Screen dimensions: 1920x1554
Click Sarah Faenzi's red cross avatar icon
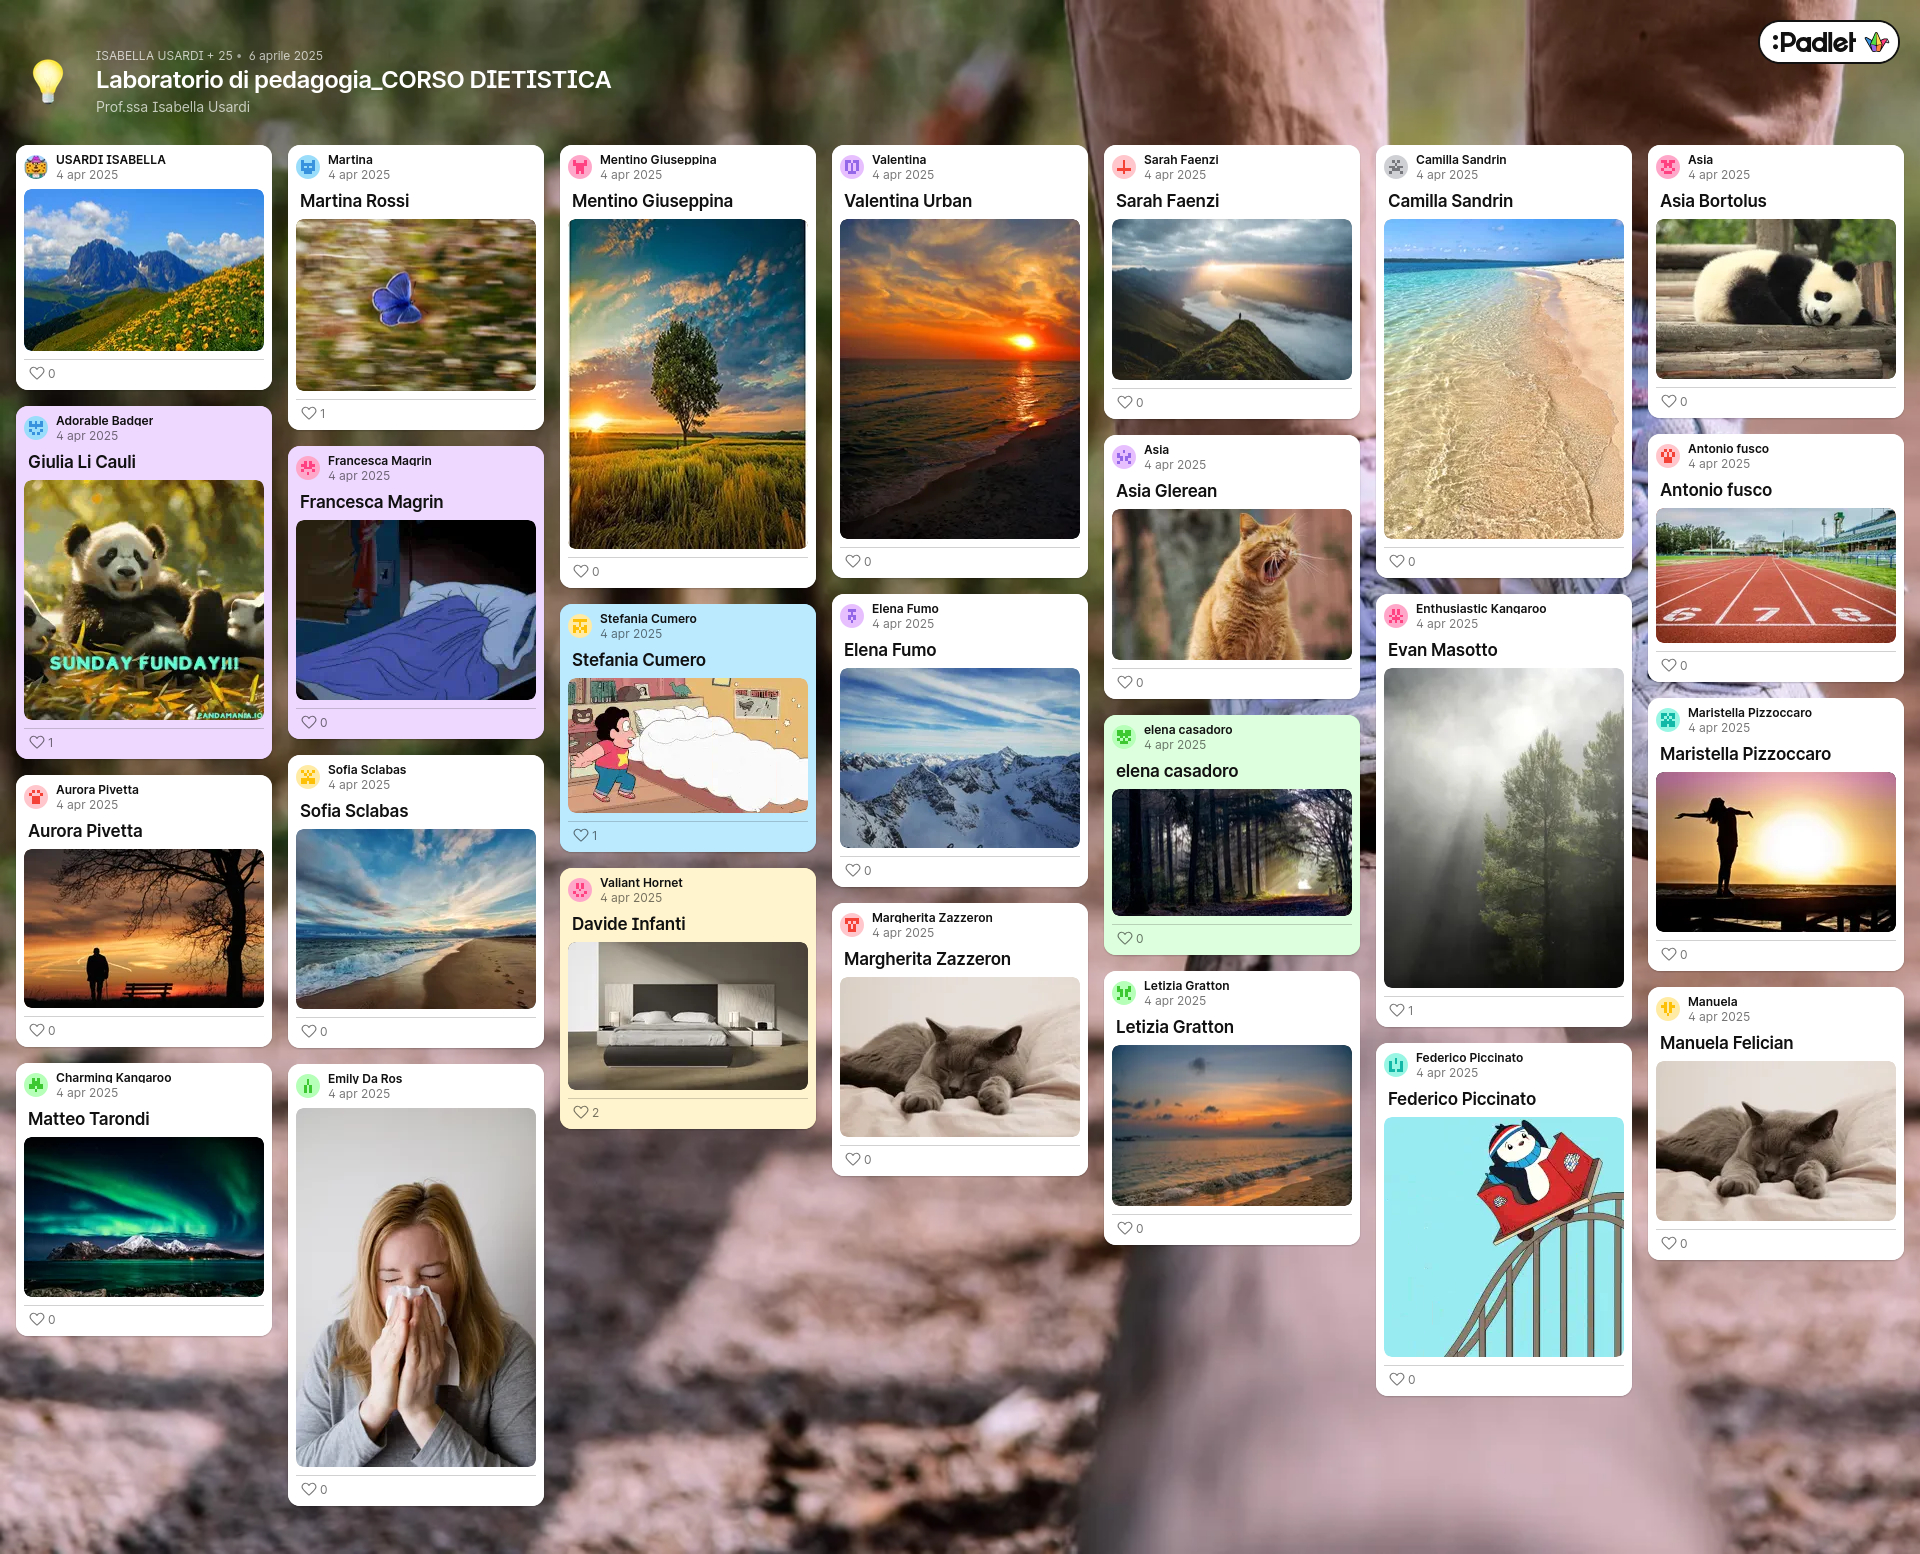(1123, 166)
